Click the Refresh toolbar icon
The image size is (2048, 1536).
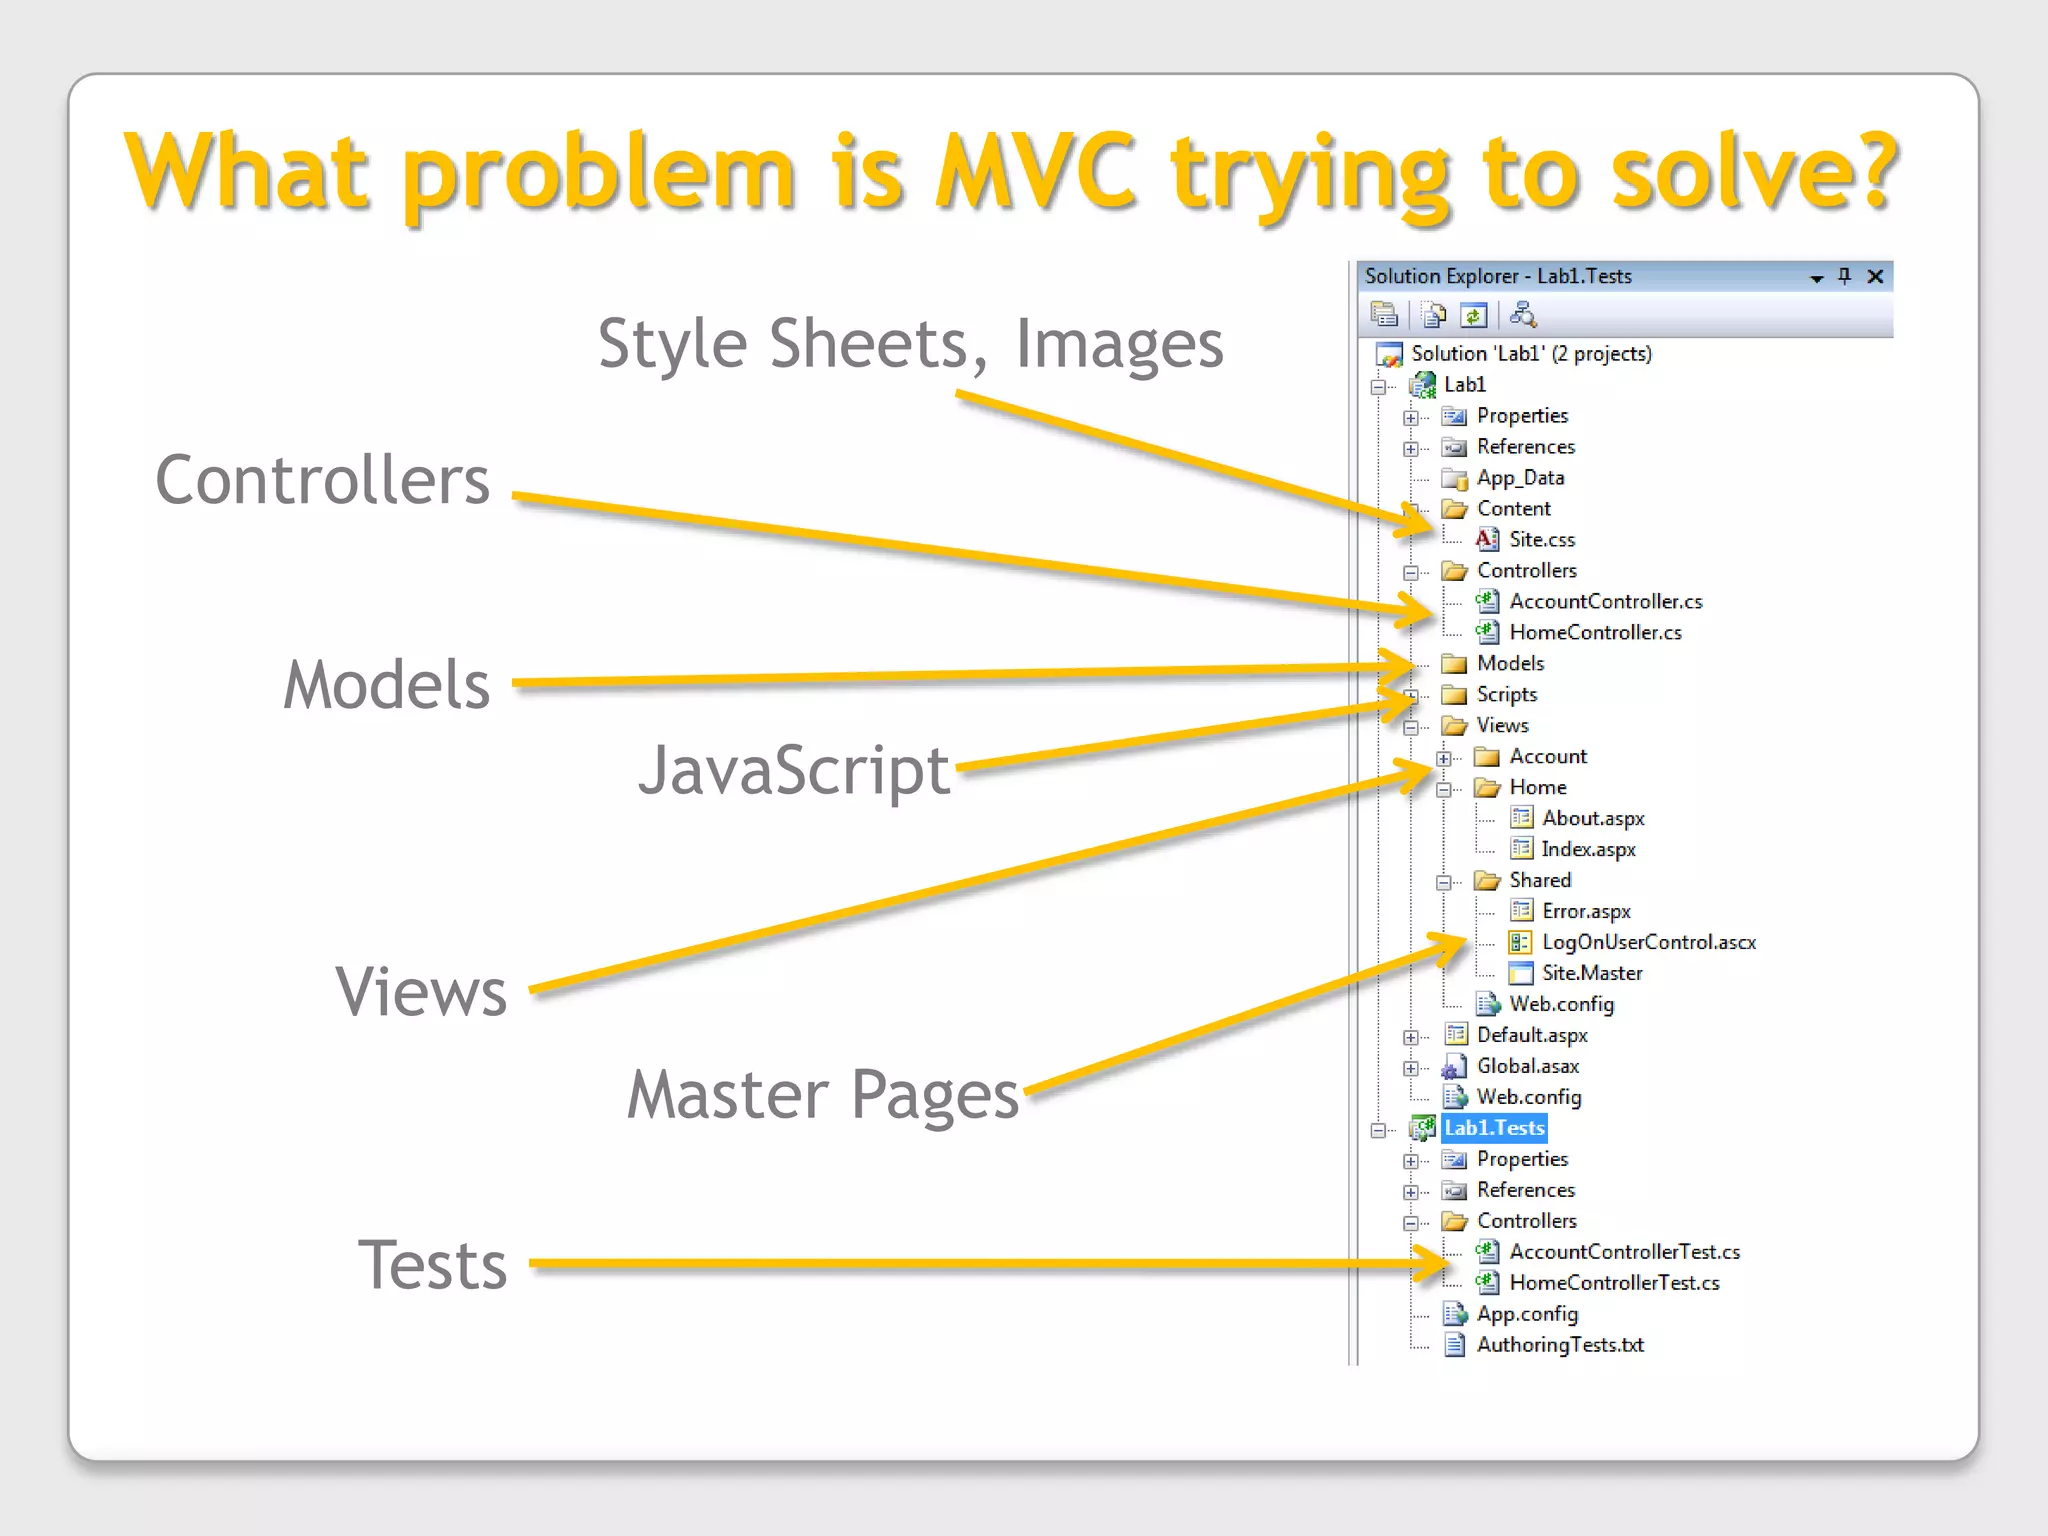click(x=1474, y=315)
